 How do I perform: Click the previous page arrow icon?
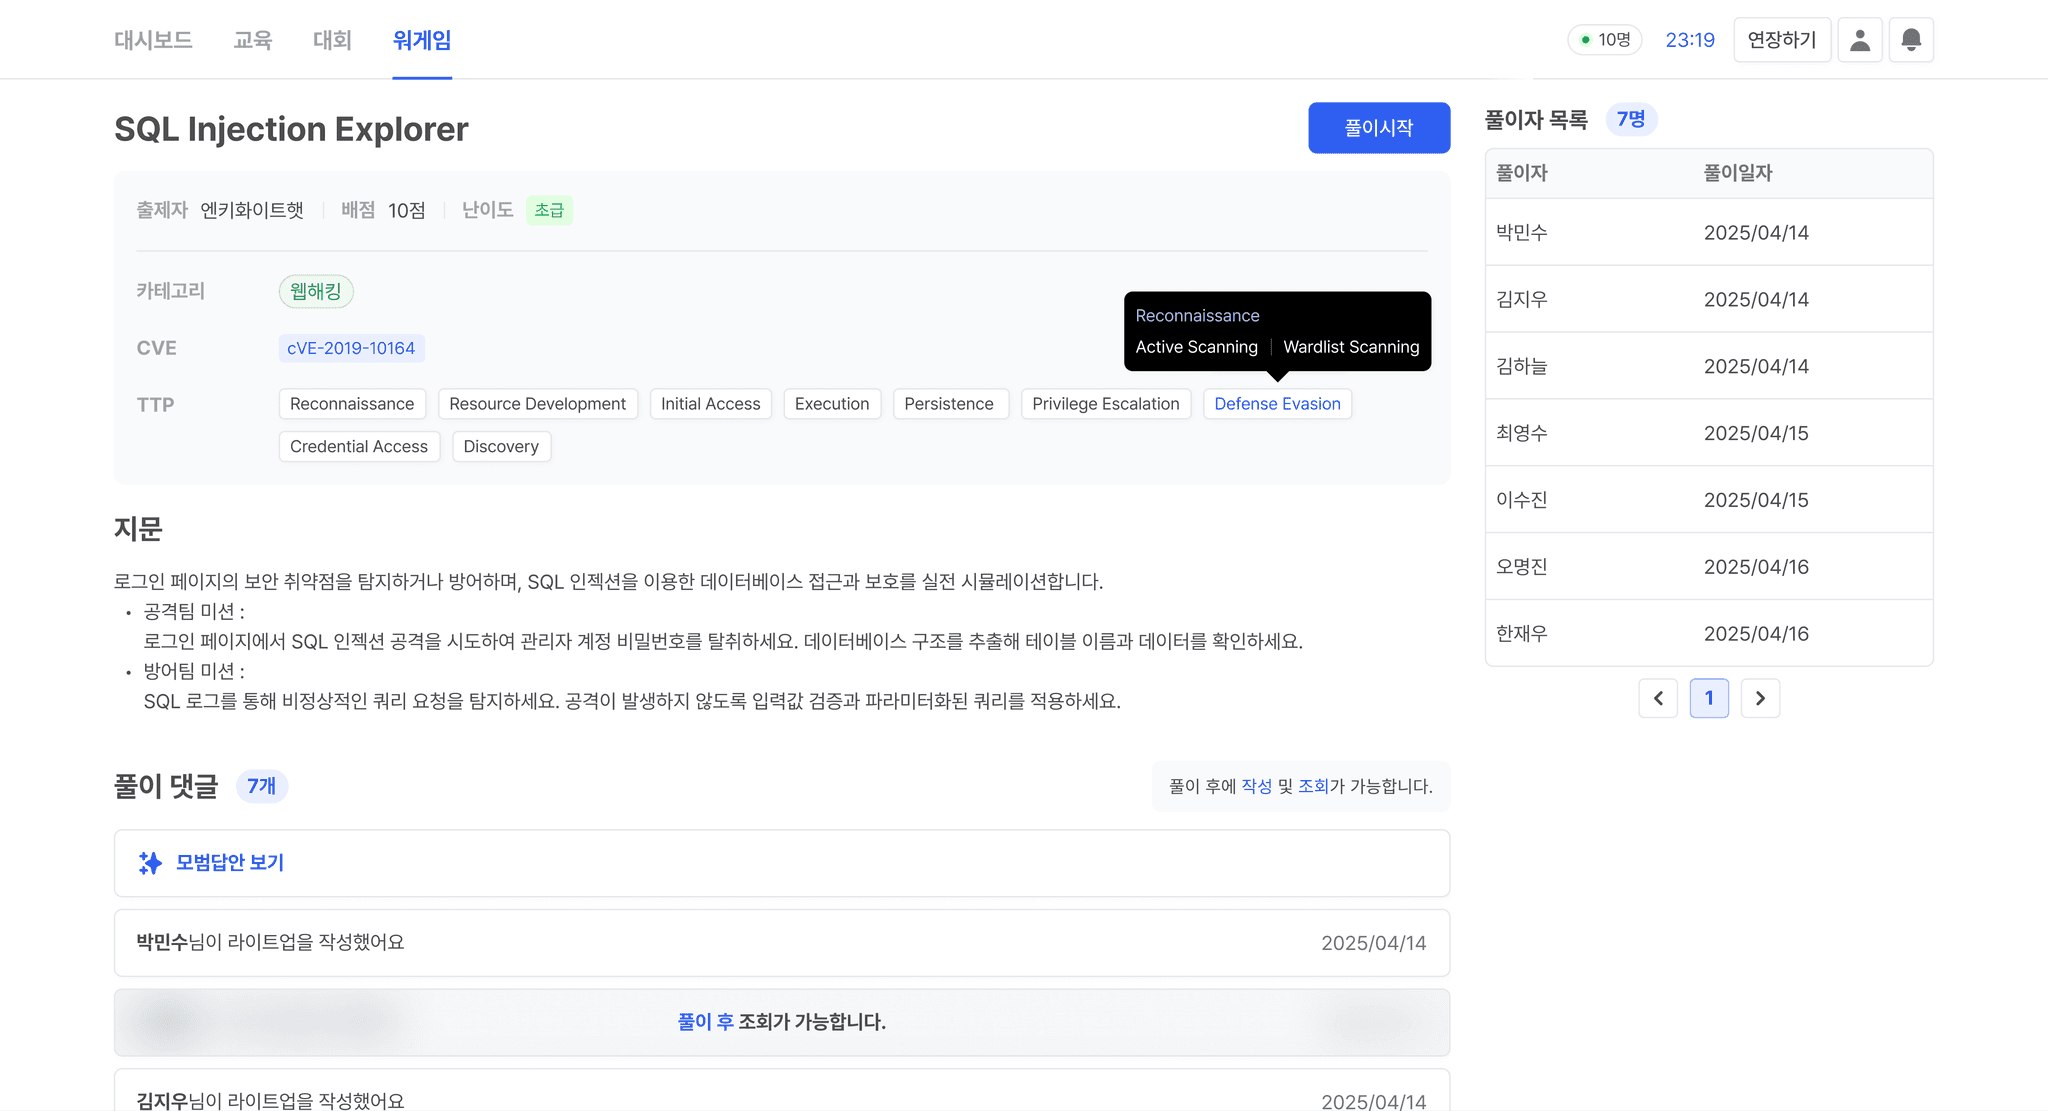(1659, 698)
